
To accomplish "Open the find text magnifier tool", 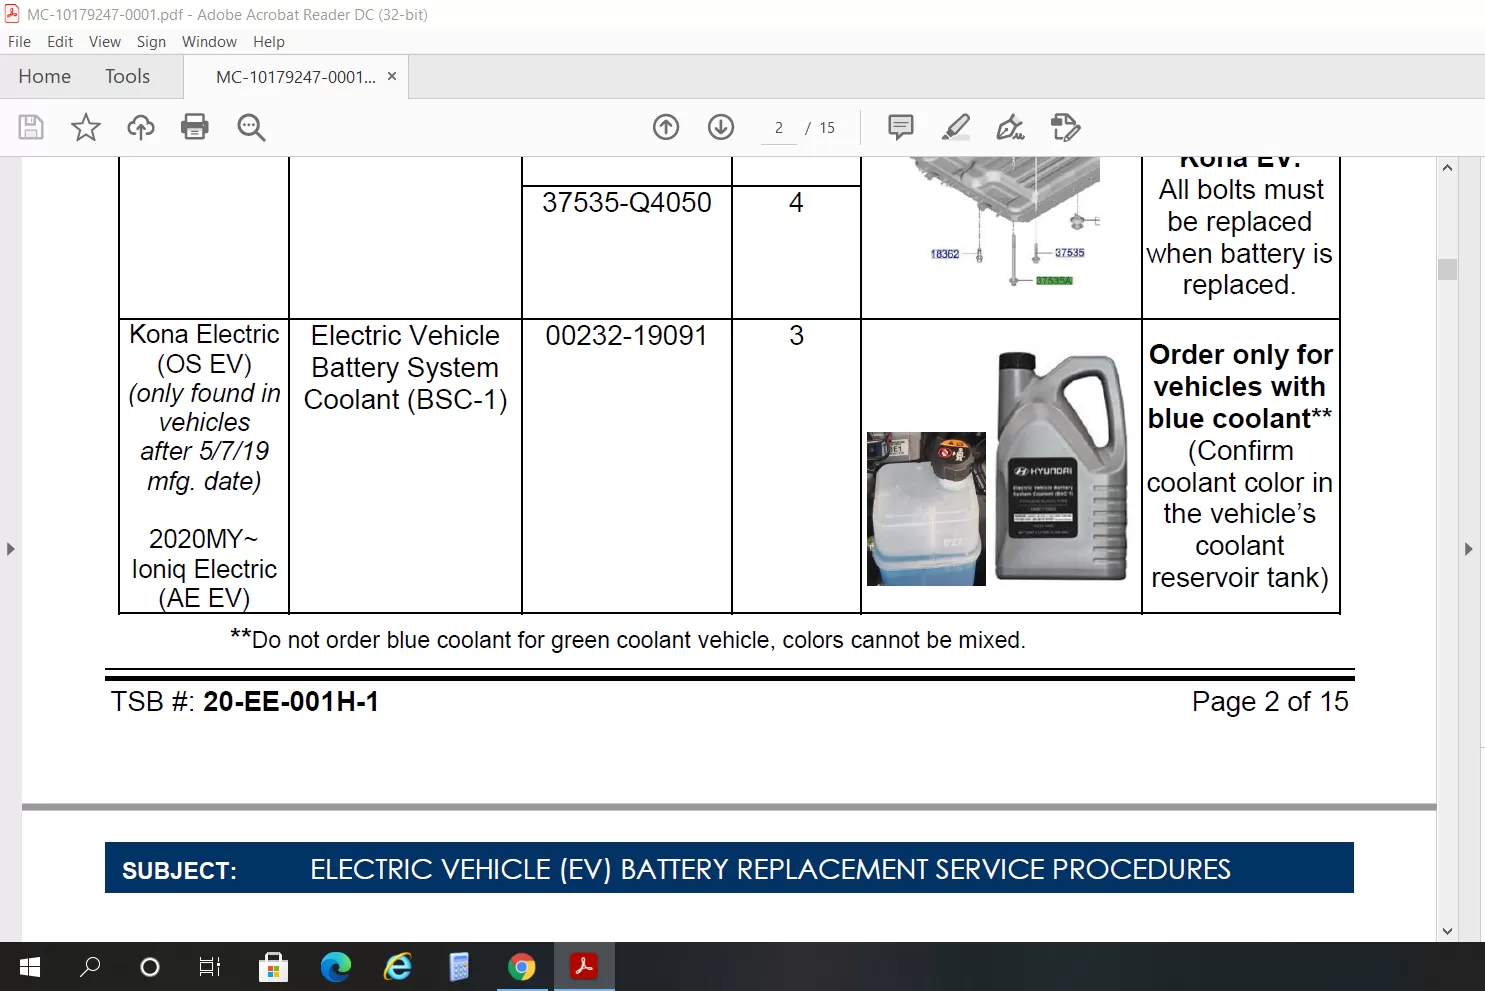I will (251, 127).
